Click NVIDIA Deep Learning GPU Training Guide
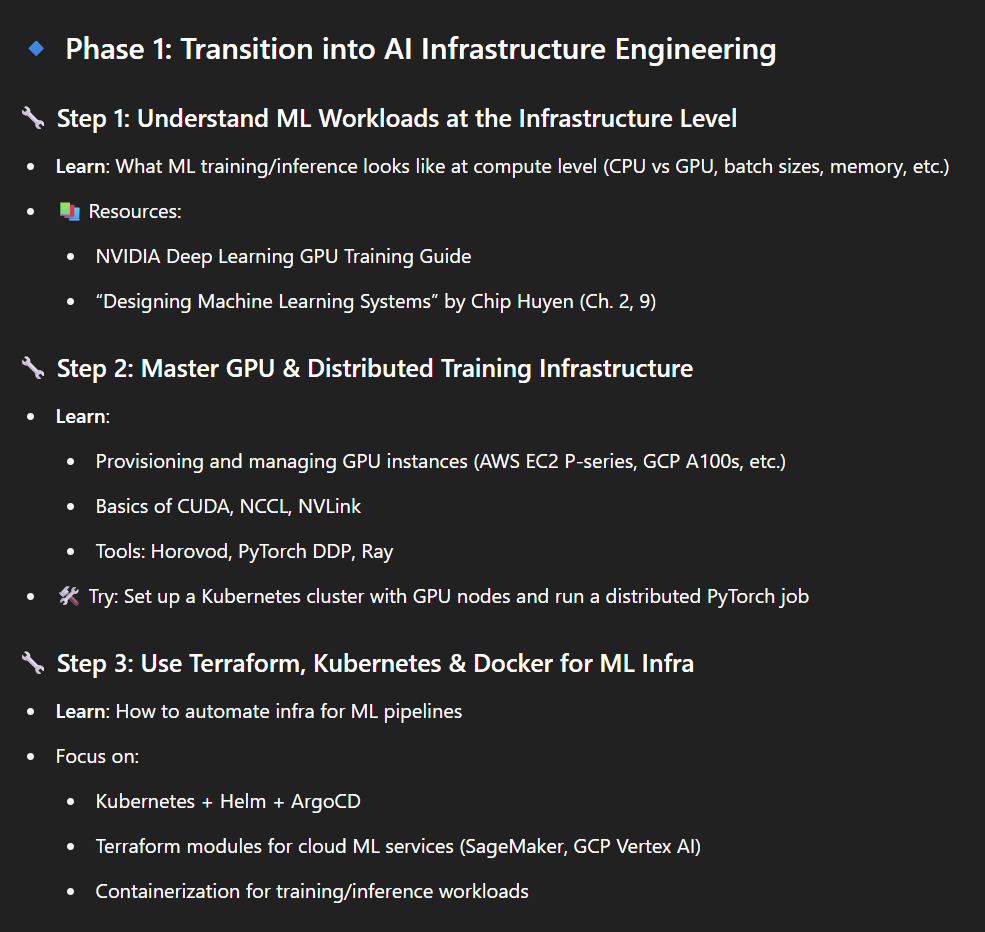Screen dimensions: 985x932 coord(283,256)
